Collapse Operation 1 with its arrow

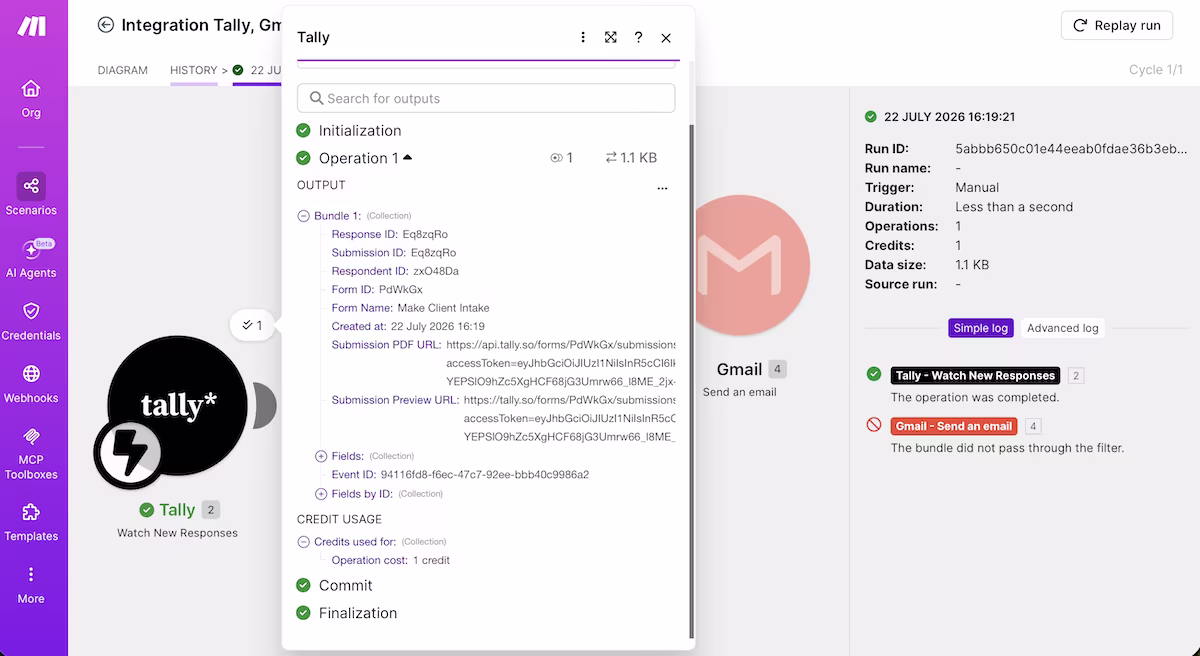[407, 157]
